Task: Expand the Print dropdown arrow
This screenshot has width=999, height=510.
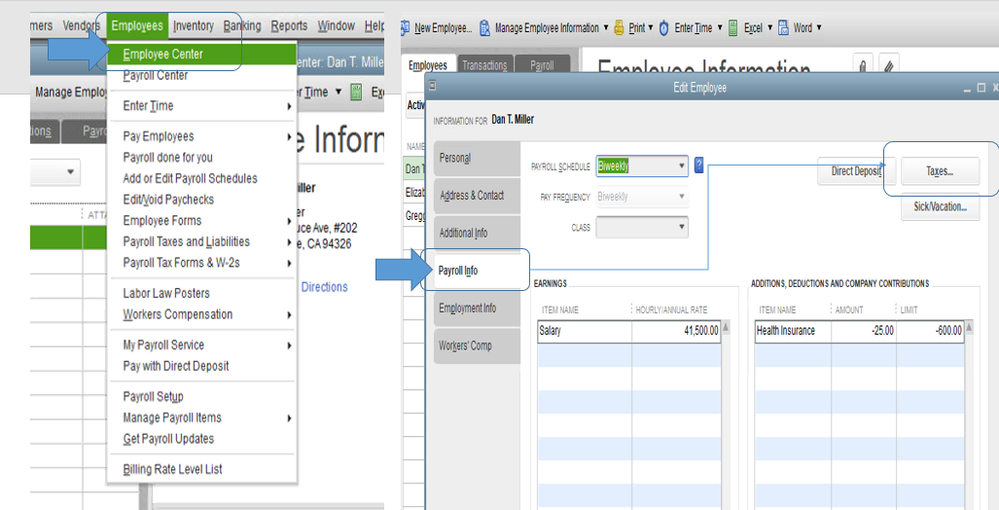Action: click(x=650, y=28)
